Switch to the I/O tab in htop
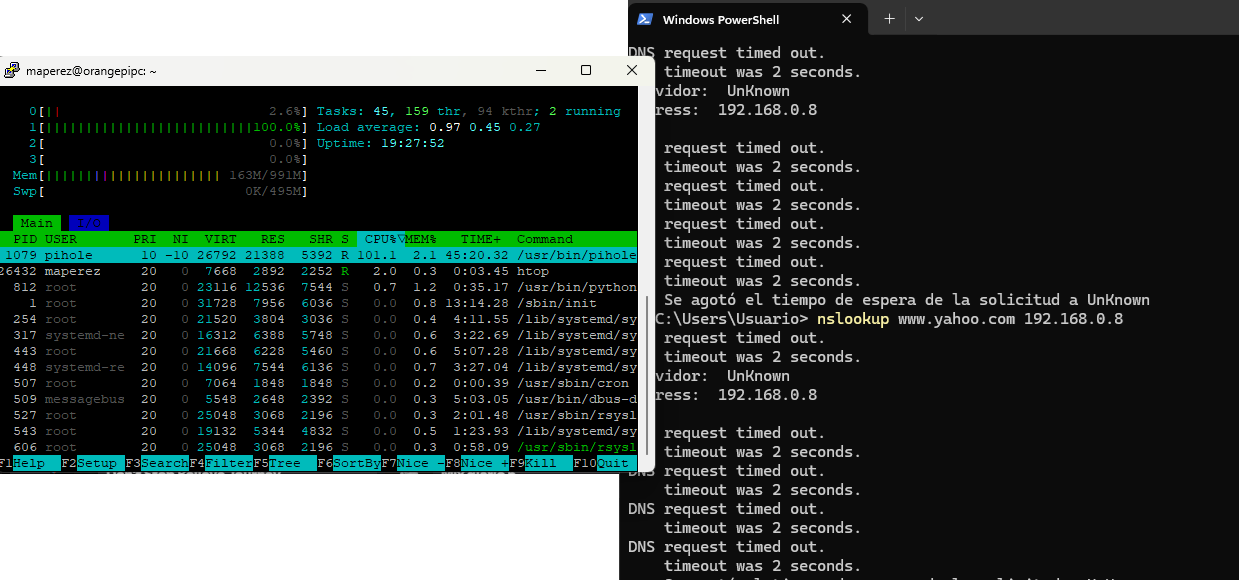The image size is (1239, 580). pyautogui.click(x=89, y=223)
